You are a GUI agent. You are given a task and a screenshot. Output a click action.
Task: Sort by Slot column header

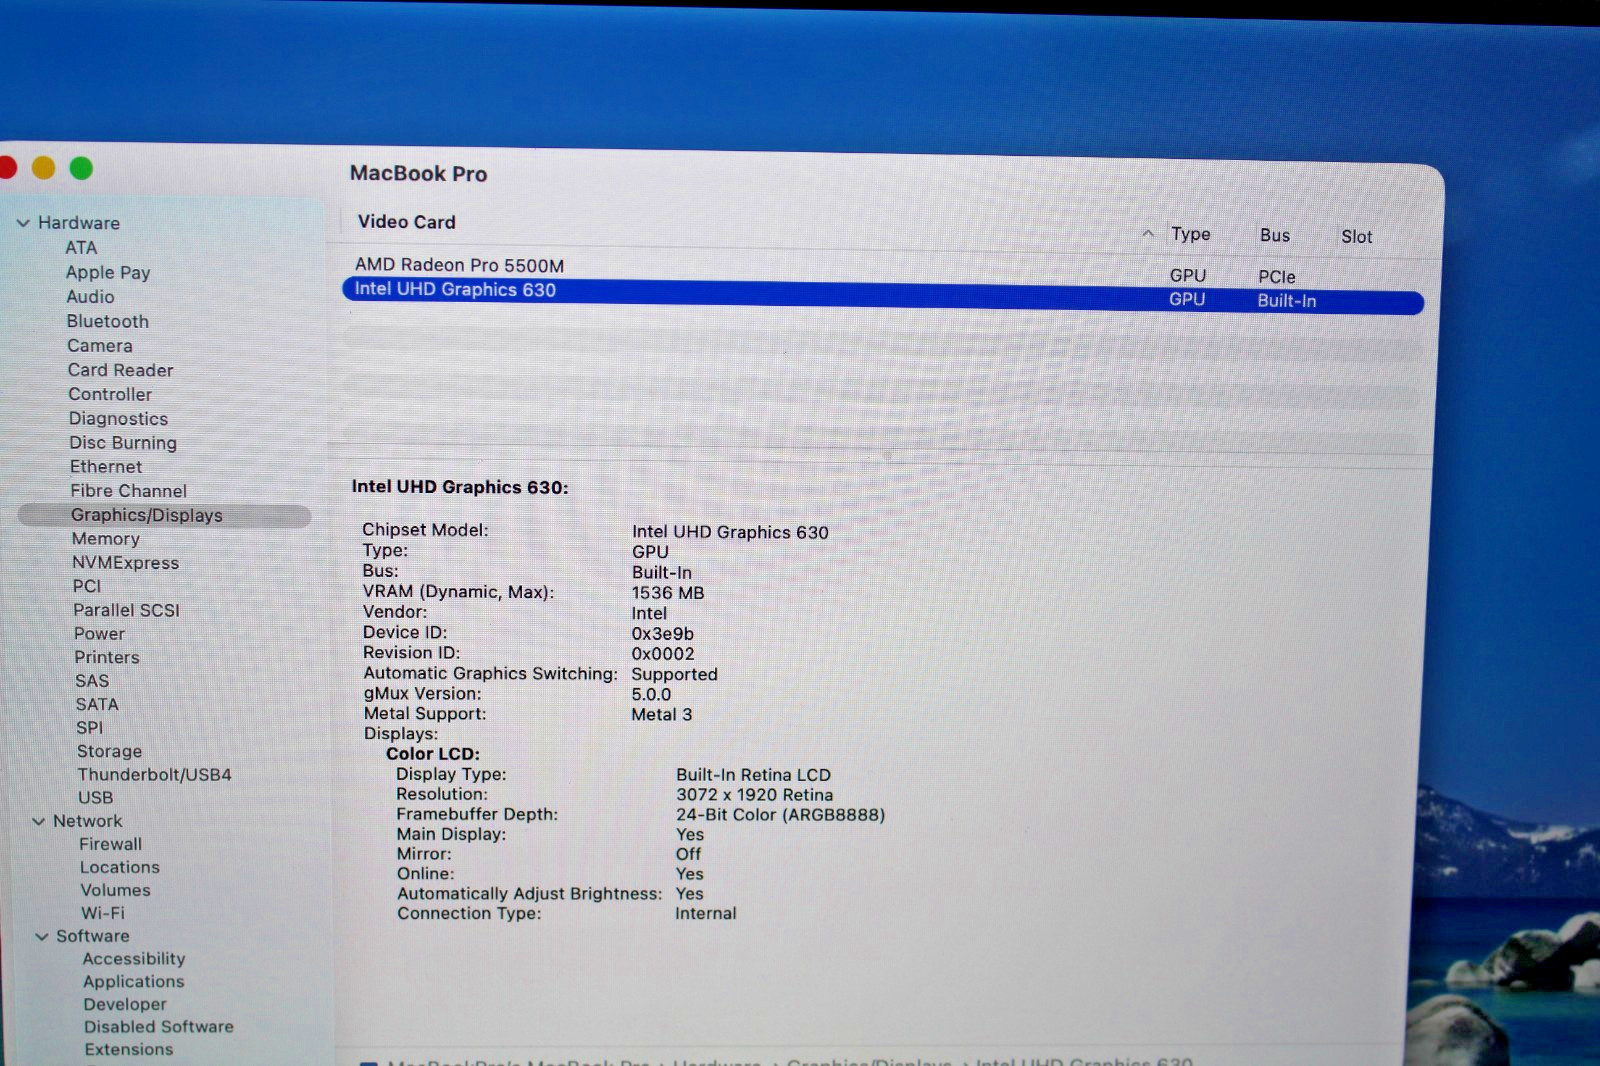pyautogui.click(x=1357, y=237)
